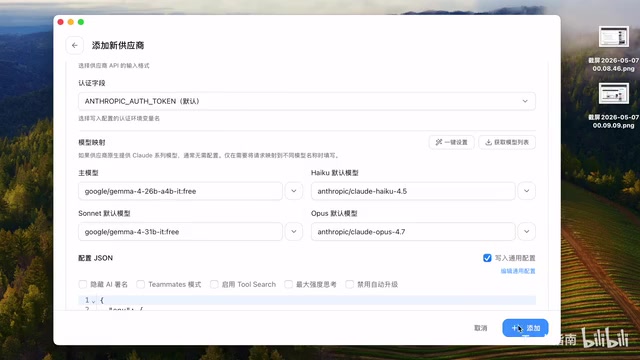Open the 编辑通用配置 link
640x360 pixels.
point(518,271)
